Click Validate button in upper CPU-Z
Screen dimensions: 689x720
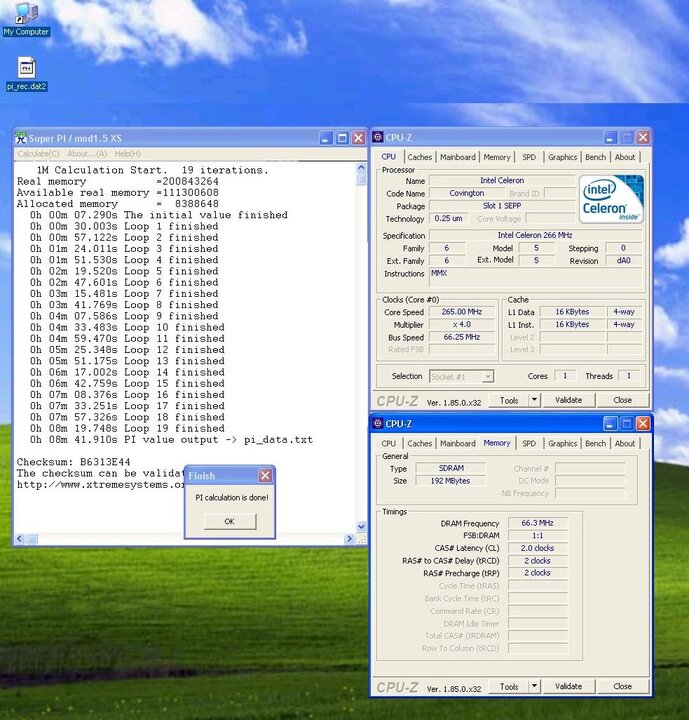[569, 400]
